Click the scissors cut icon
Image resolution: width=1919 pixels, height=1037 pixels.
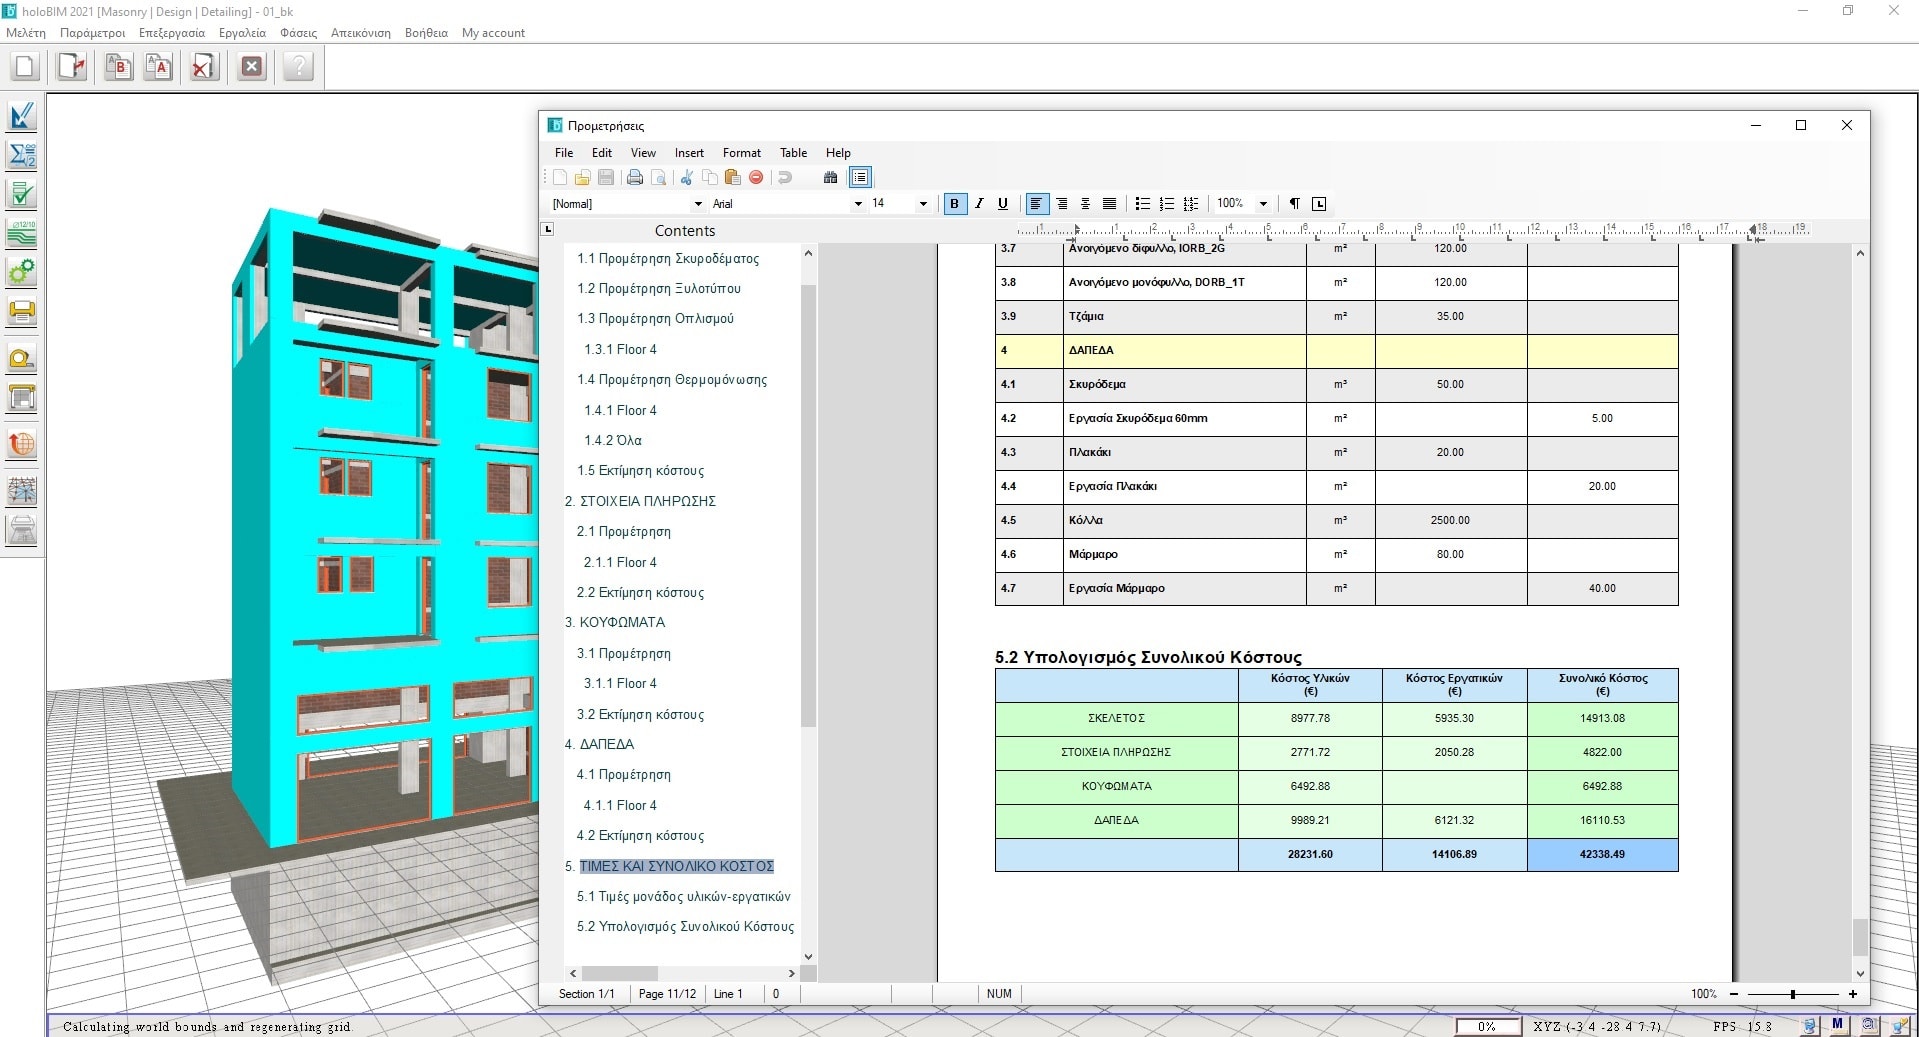pyautogui.click(x=686, y=177)
